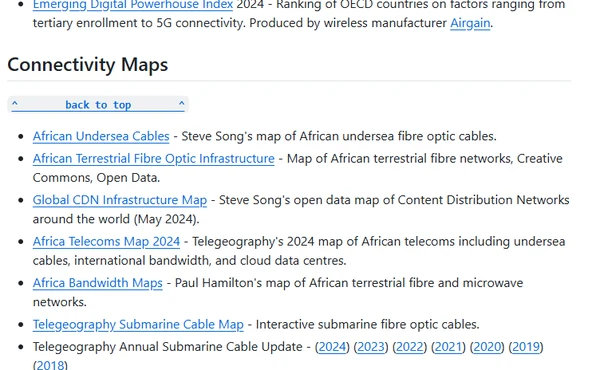Click the text 'tertiary enrollment to 5G connectivity'
The width and height of the screenshot is (592, 370).
(139, 23)
